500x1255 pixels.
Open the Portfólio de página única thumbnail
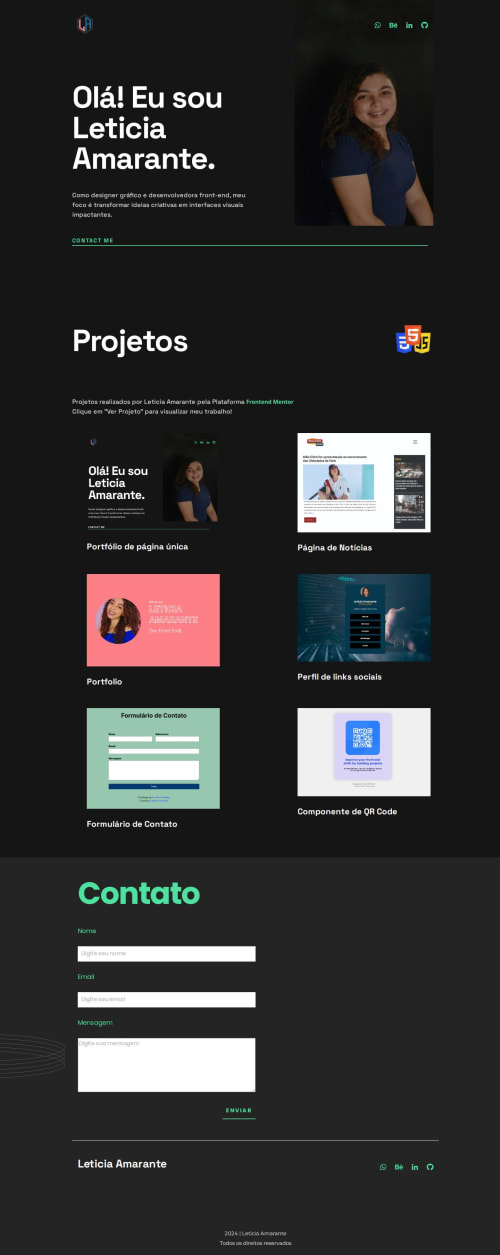point(153,482)
